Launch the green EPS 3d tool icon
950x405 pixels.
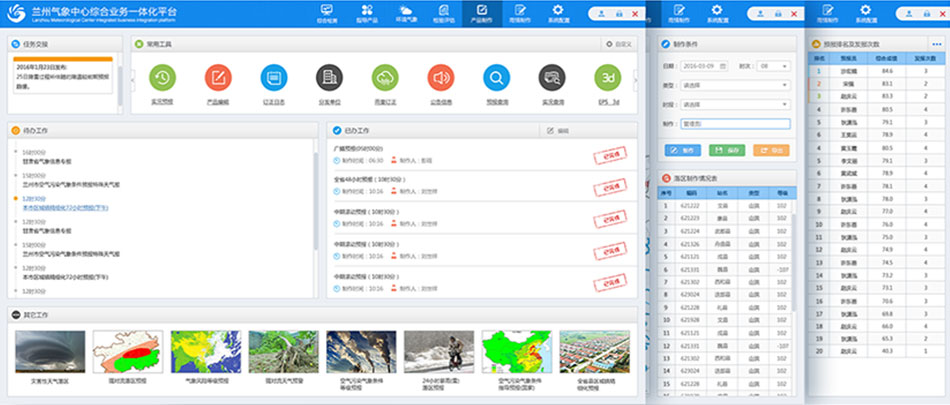click(607, 78)
